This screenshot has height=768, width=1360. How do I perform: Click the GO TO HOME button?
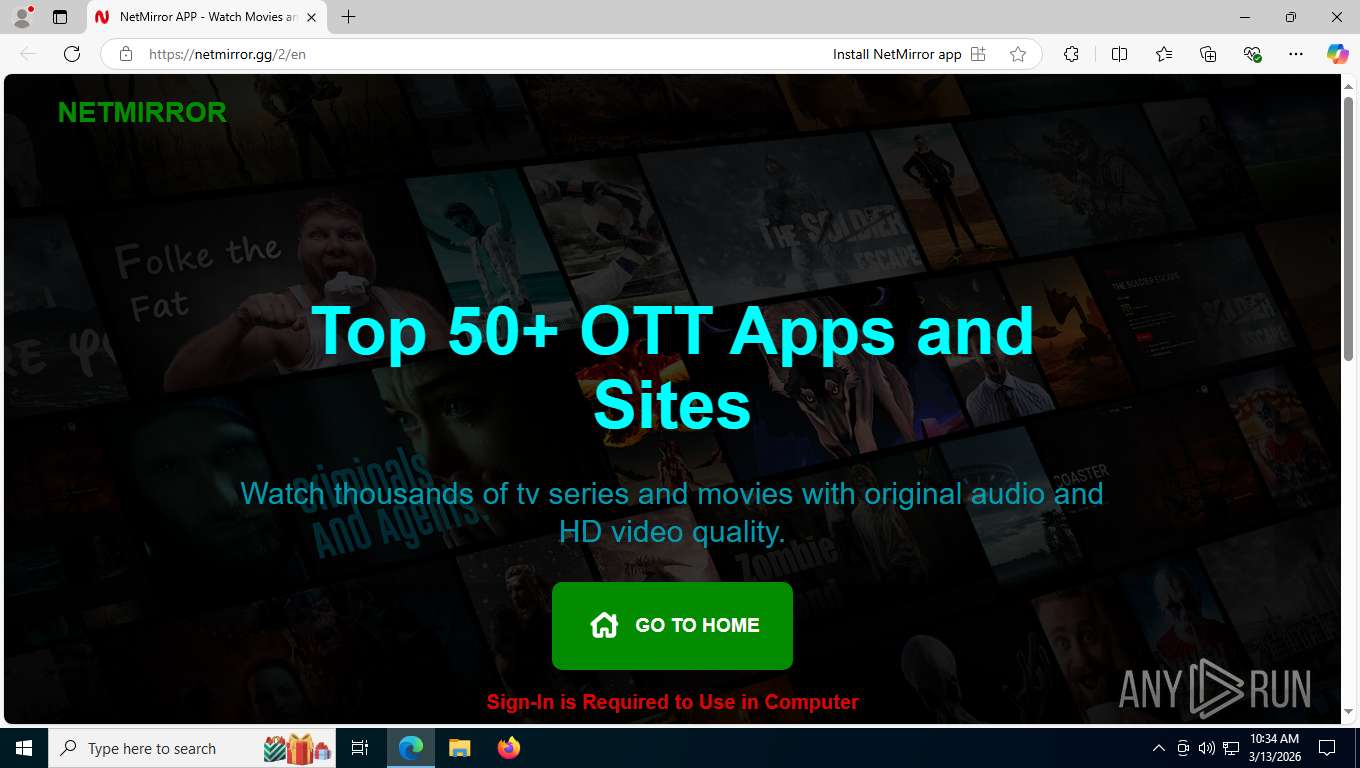coord(672,626)
